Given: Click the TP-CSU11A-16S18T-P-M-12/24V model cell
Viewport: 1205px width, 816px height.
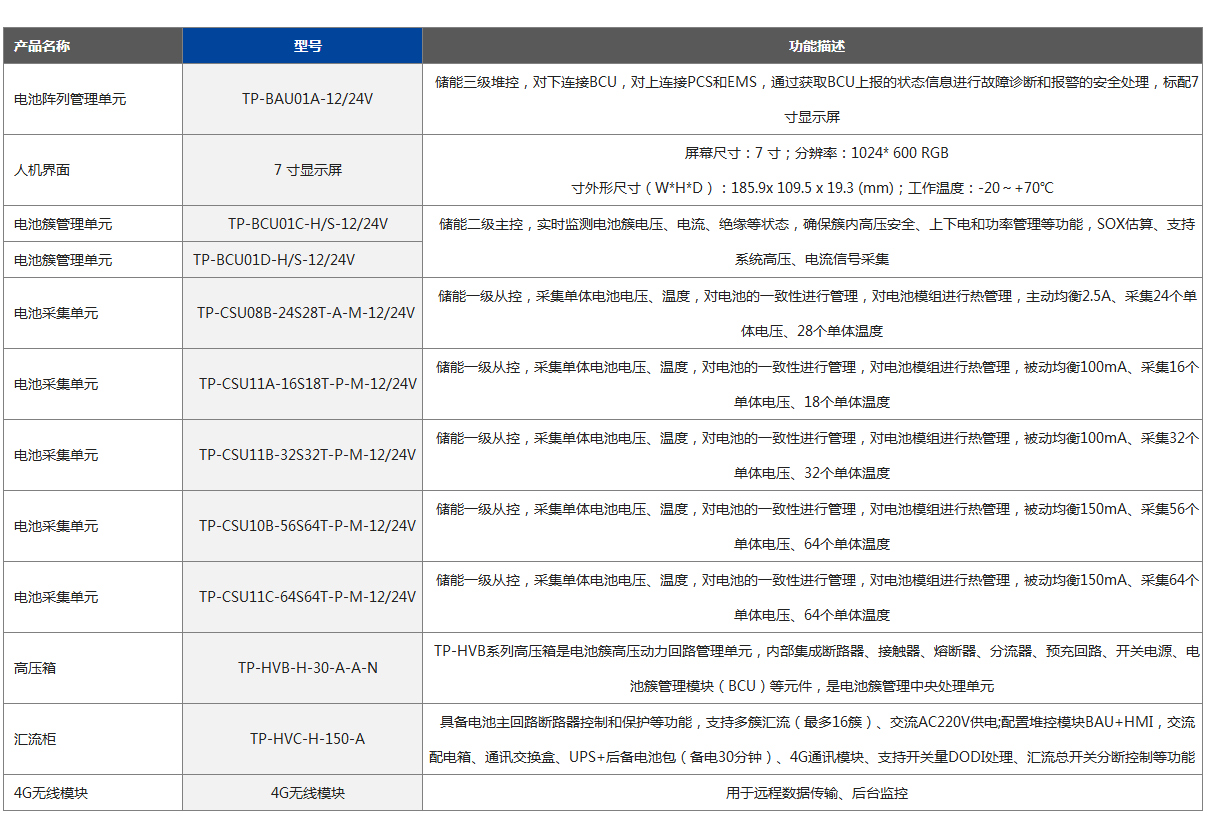Looking at the screenshot, I should (307, 384).
